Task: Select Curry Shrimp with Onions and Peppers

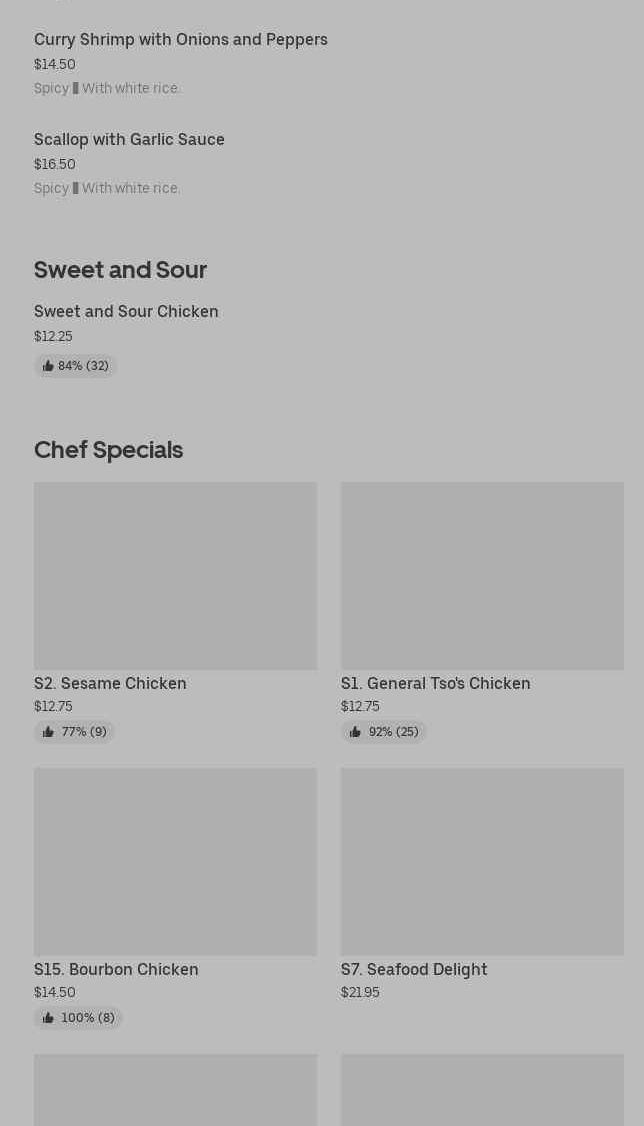Action: [x=181, y=40]
